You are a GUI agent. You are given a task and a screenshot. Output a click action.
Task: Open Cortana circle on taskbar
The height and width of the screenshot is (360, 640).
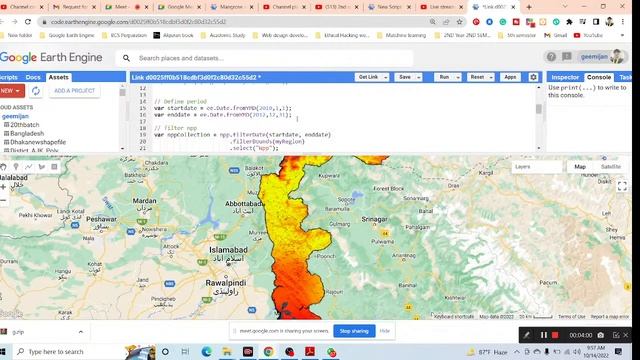[x=165, y=351]
